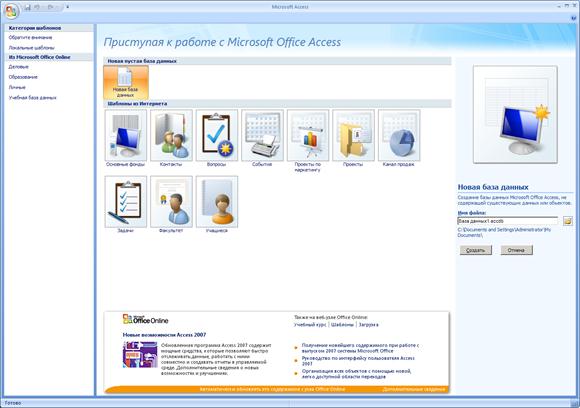
Task: Click the Office Online logo
Action: [145, 319]
